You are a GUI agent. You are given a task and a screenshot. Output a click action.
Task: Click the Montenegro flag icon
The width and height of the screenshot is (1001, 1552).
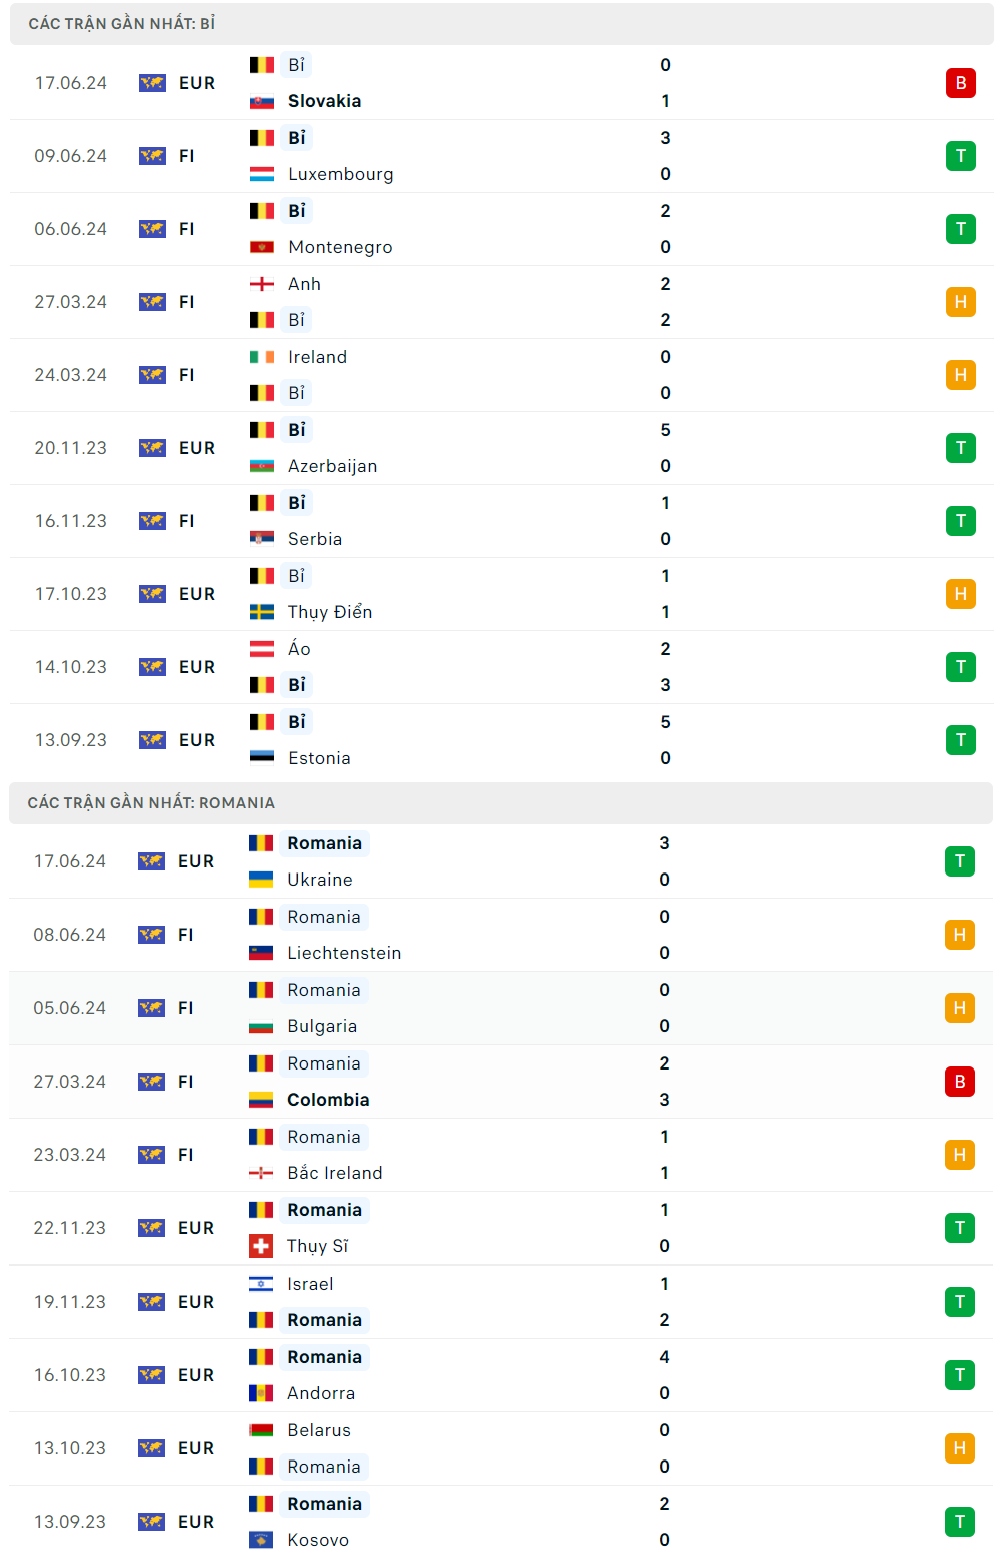tap(262, 247)
